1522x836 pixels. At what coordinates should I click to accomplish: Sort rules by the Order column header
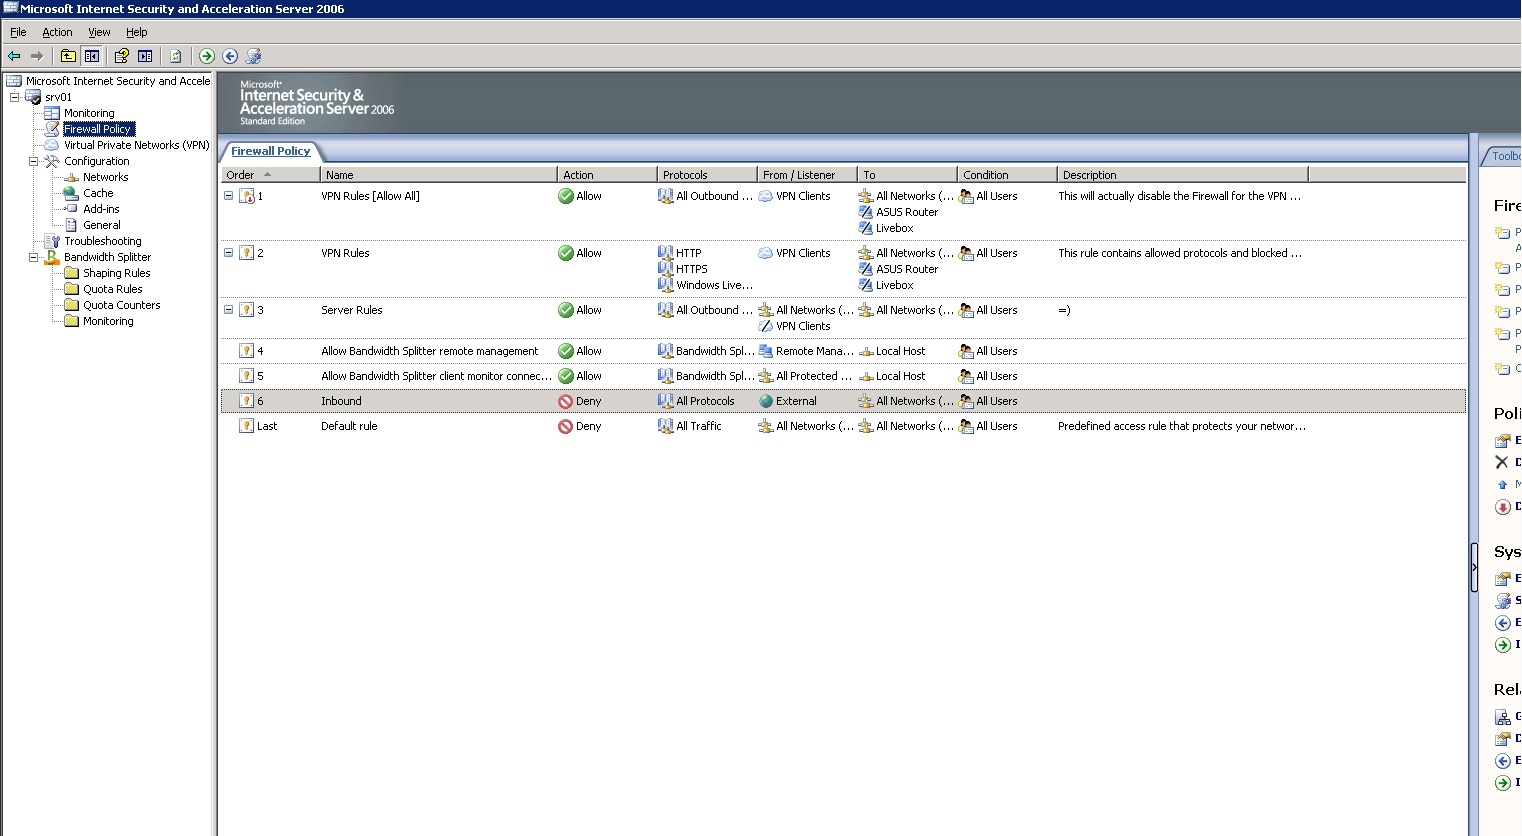pos(241,175)
